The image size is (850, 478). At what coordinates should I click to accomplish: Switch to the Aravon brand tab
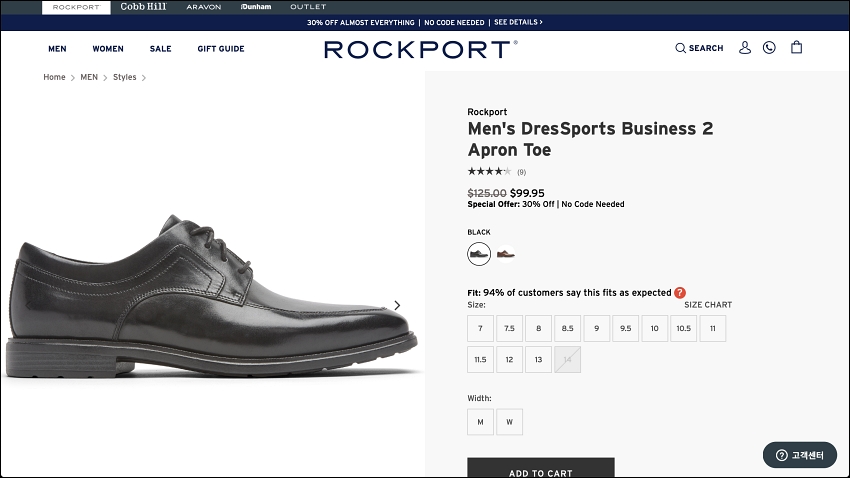pos(204,7)
